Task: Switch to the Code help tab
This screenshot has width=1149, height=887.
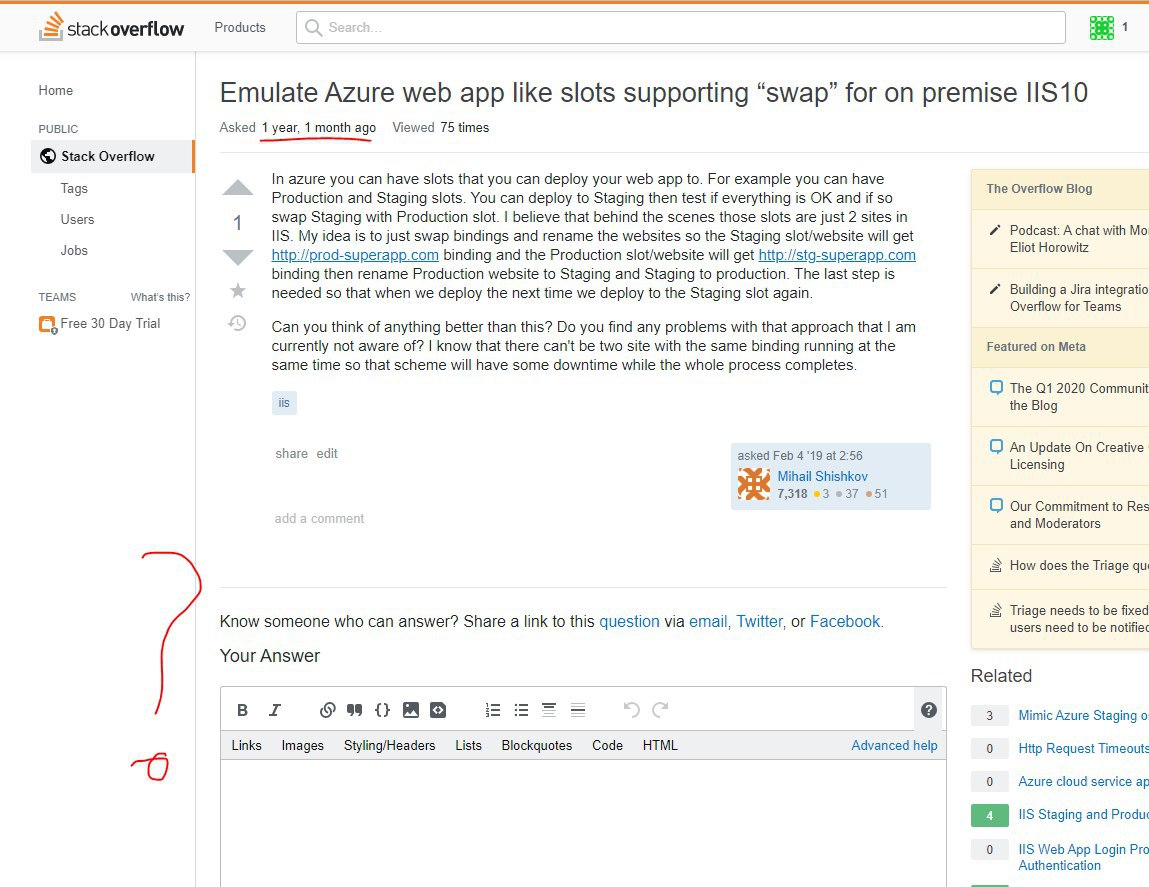Action: point(607,745)
